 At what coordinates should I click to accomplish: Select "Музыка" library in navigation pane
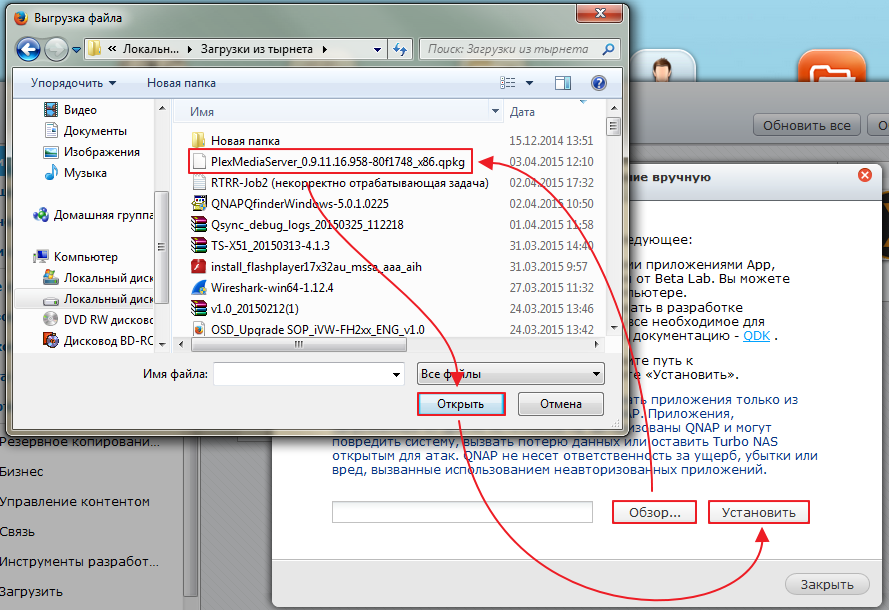[x=75, y=172]
